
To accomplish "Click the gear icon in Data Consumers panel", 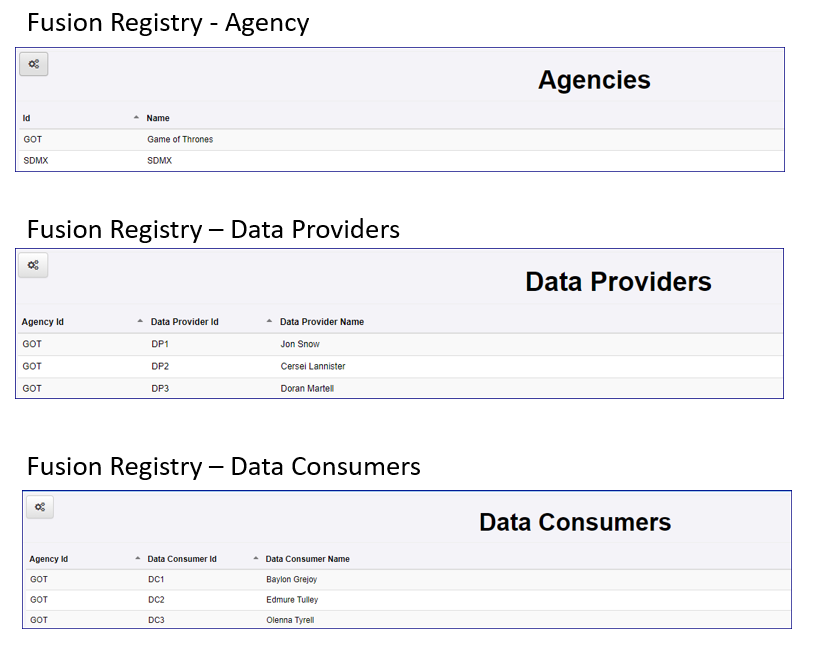I will (x=39, y=507).
